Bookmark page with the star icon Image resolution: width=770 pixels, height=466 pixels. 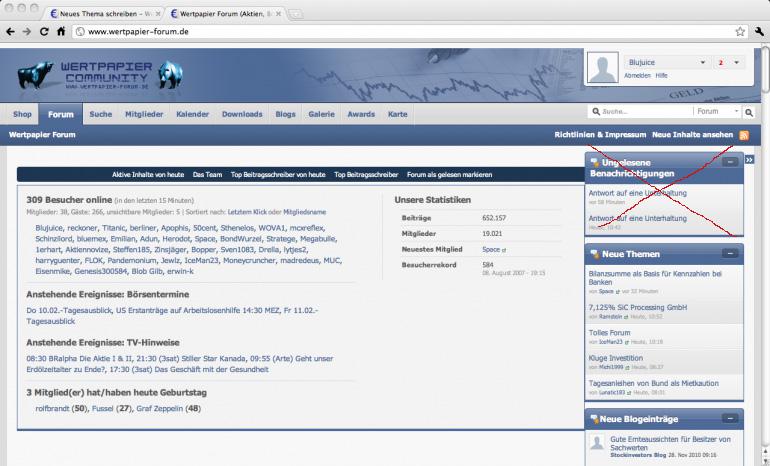740,31
